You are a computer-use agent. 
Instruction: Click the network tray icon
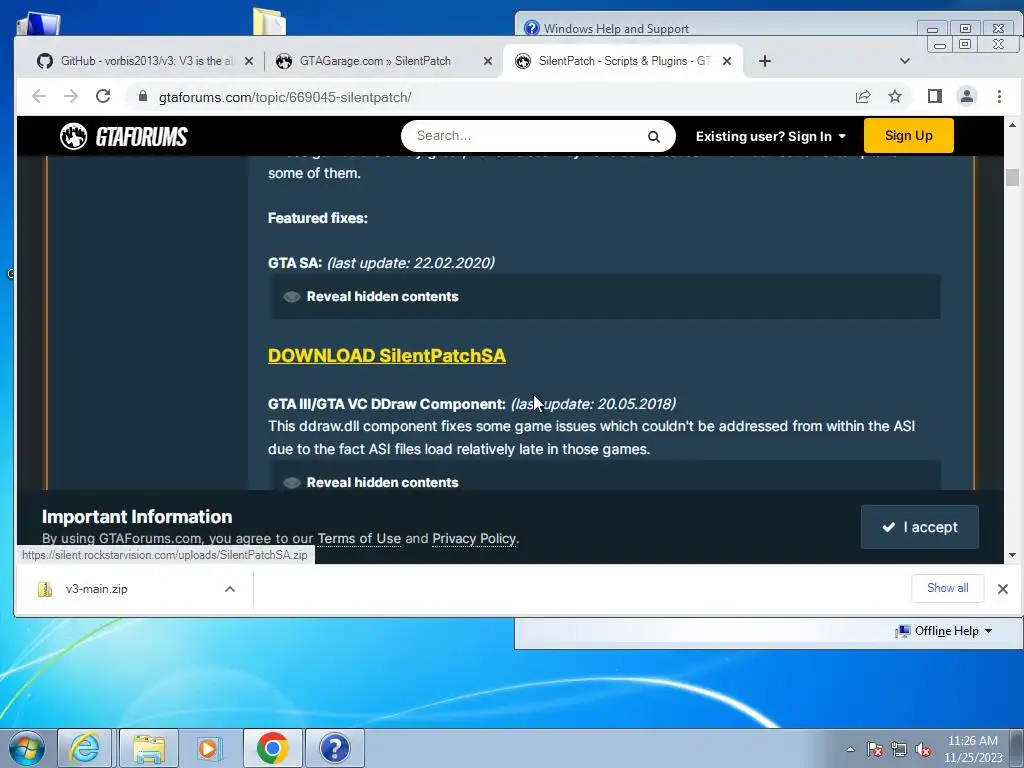pyautogui.click(x=899, y=749)
